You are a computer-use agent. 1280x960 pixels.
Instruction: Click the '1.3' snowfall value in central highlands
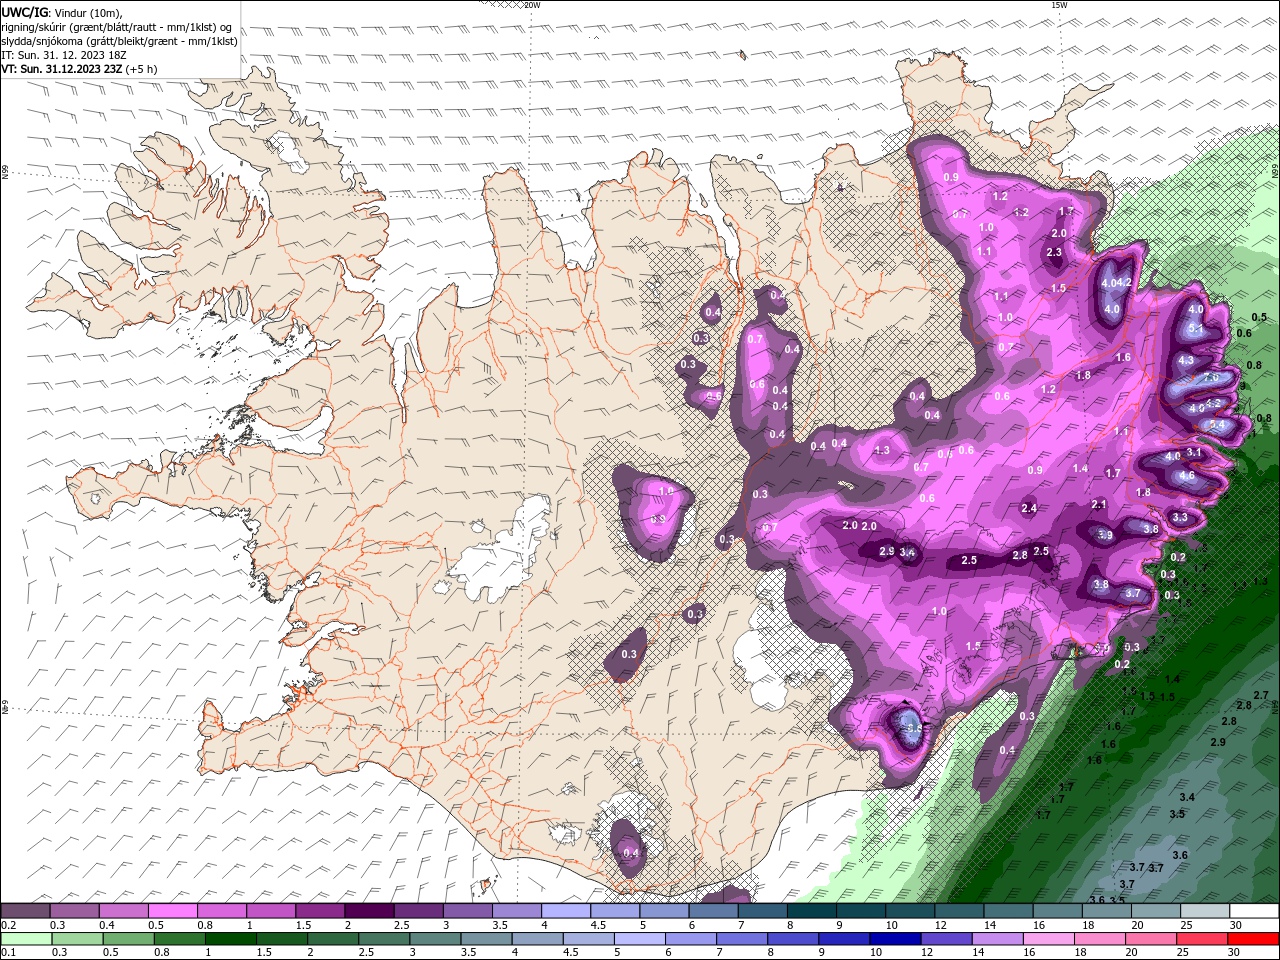[882, 451]
